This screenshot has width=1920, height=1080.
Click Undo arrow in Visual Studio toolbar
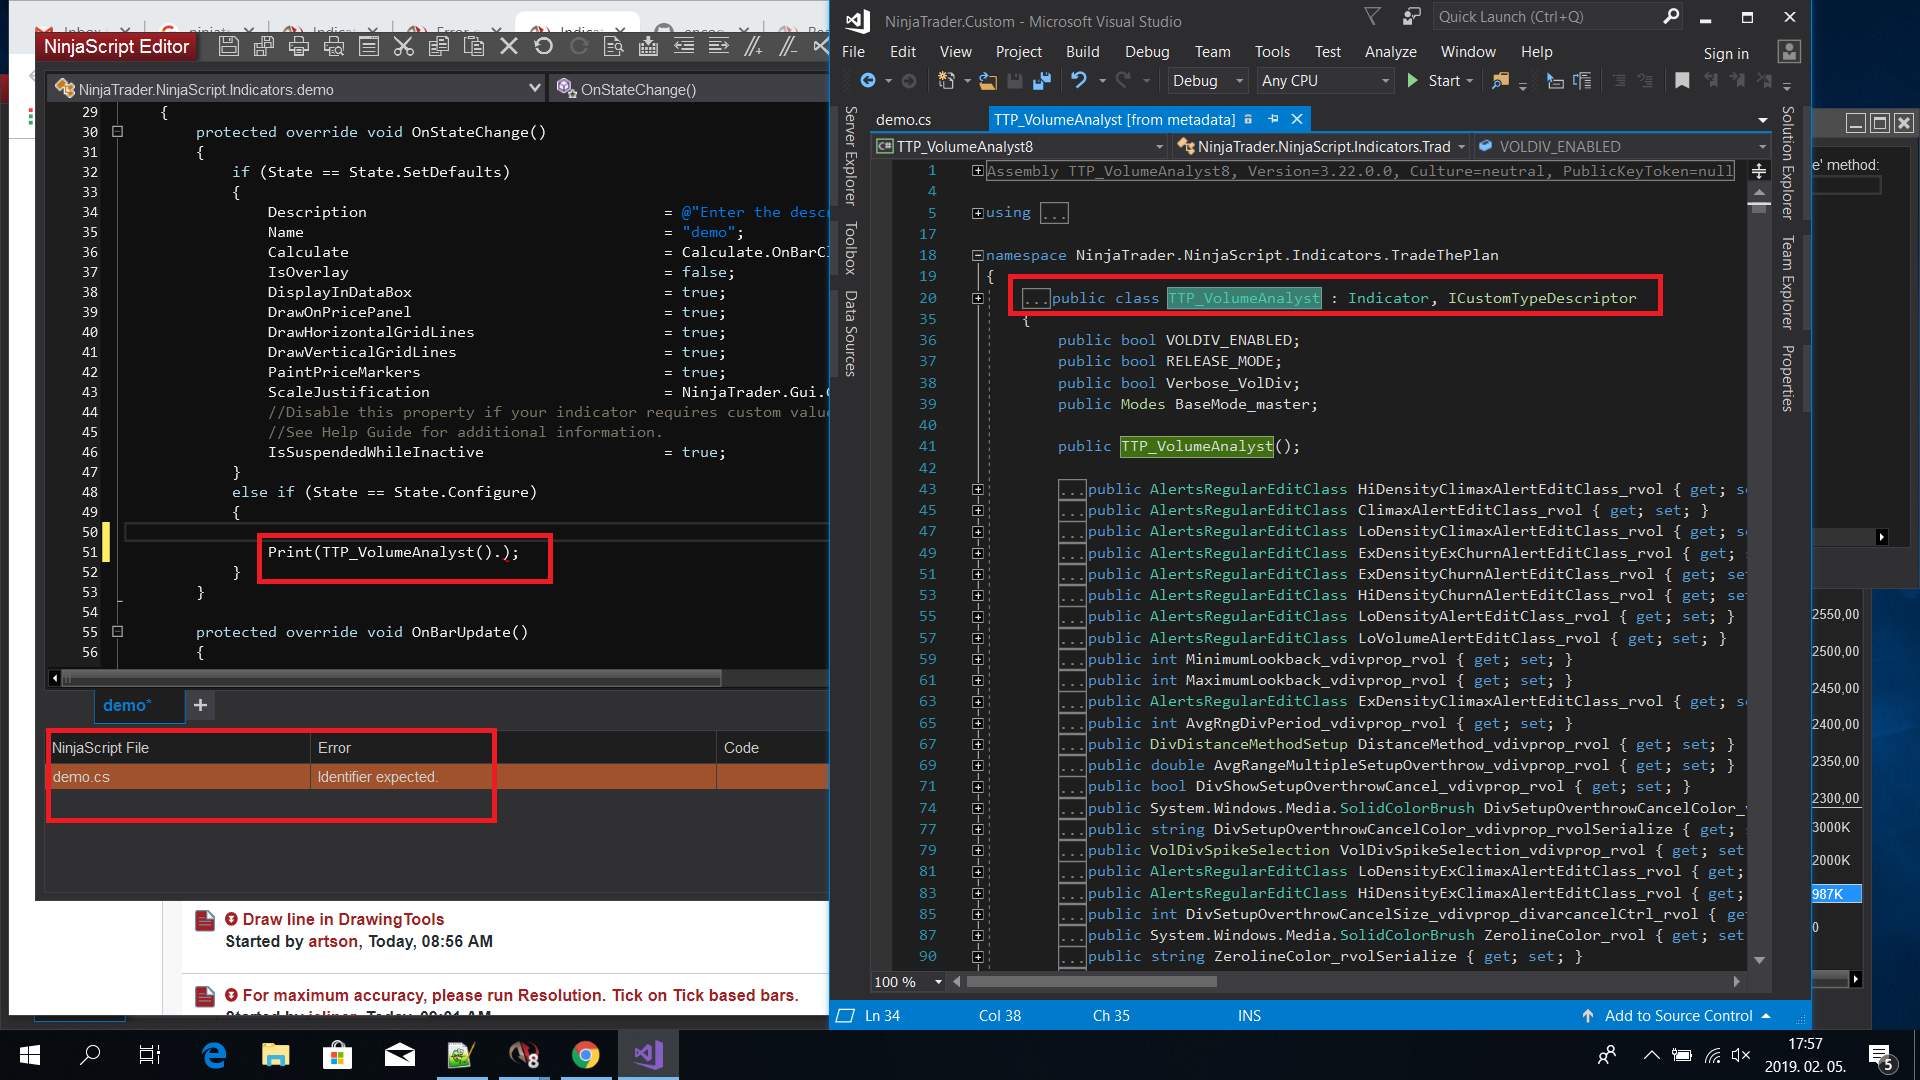[1078, 81]
